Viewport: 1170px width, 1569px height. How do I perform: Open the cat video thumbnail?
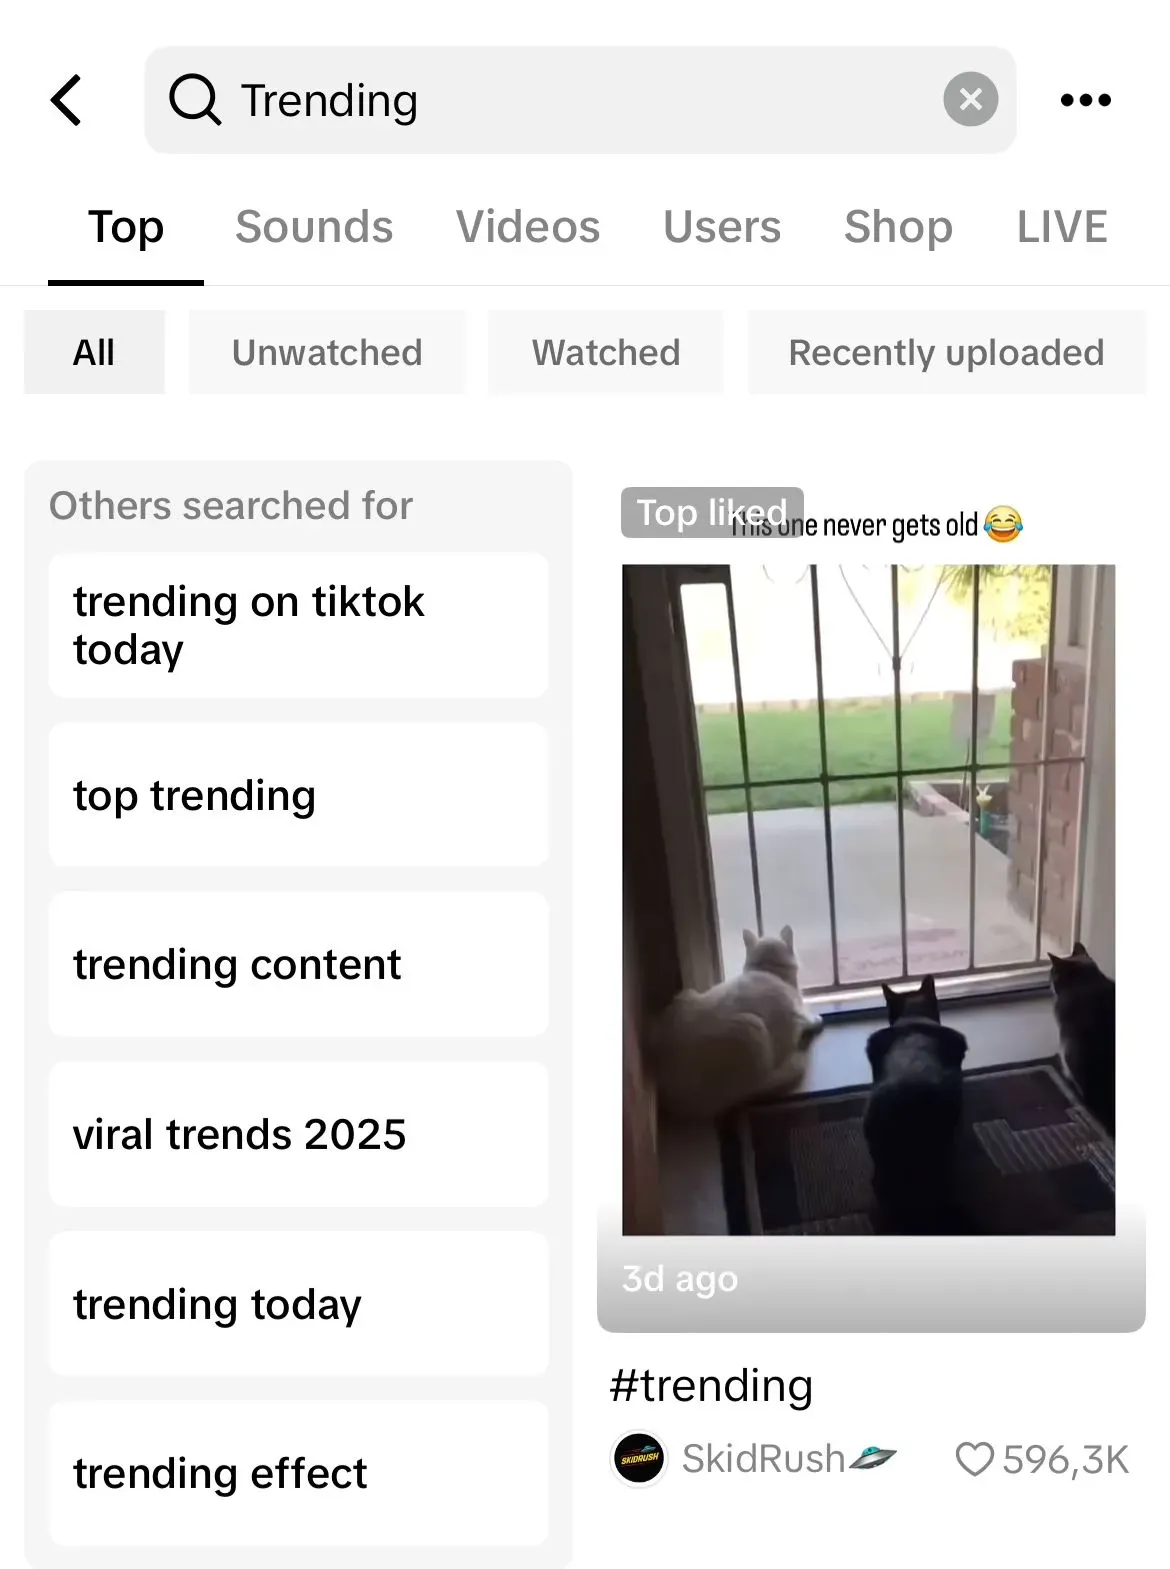868,900
